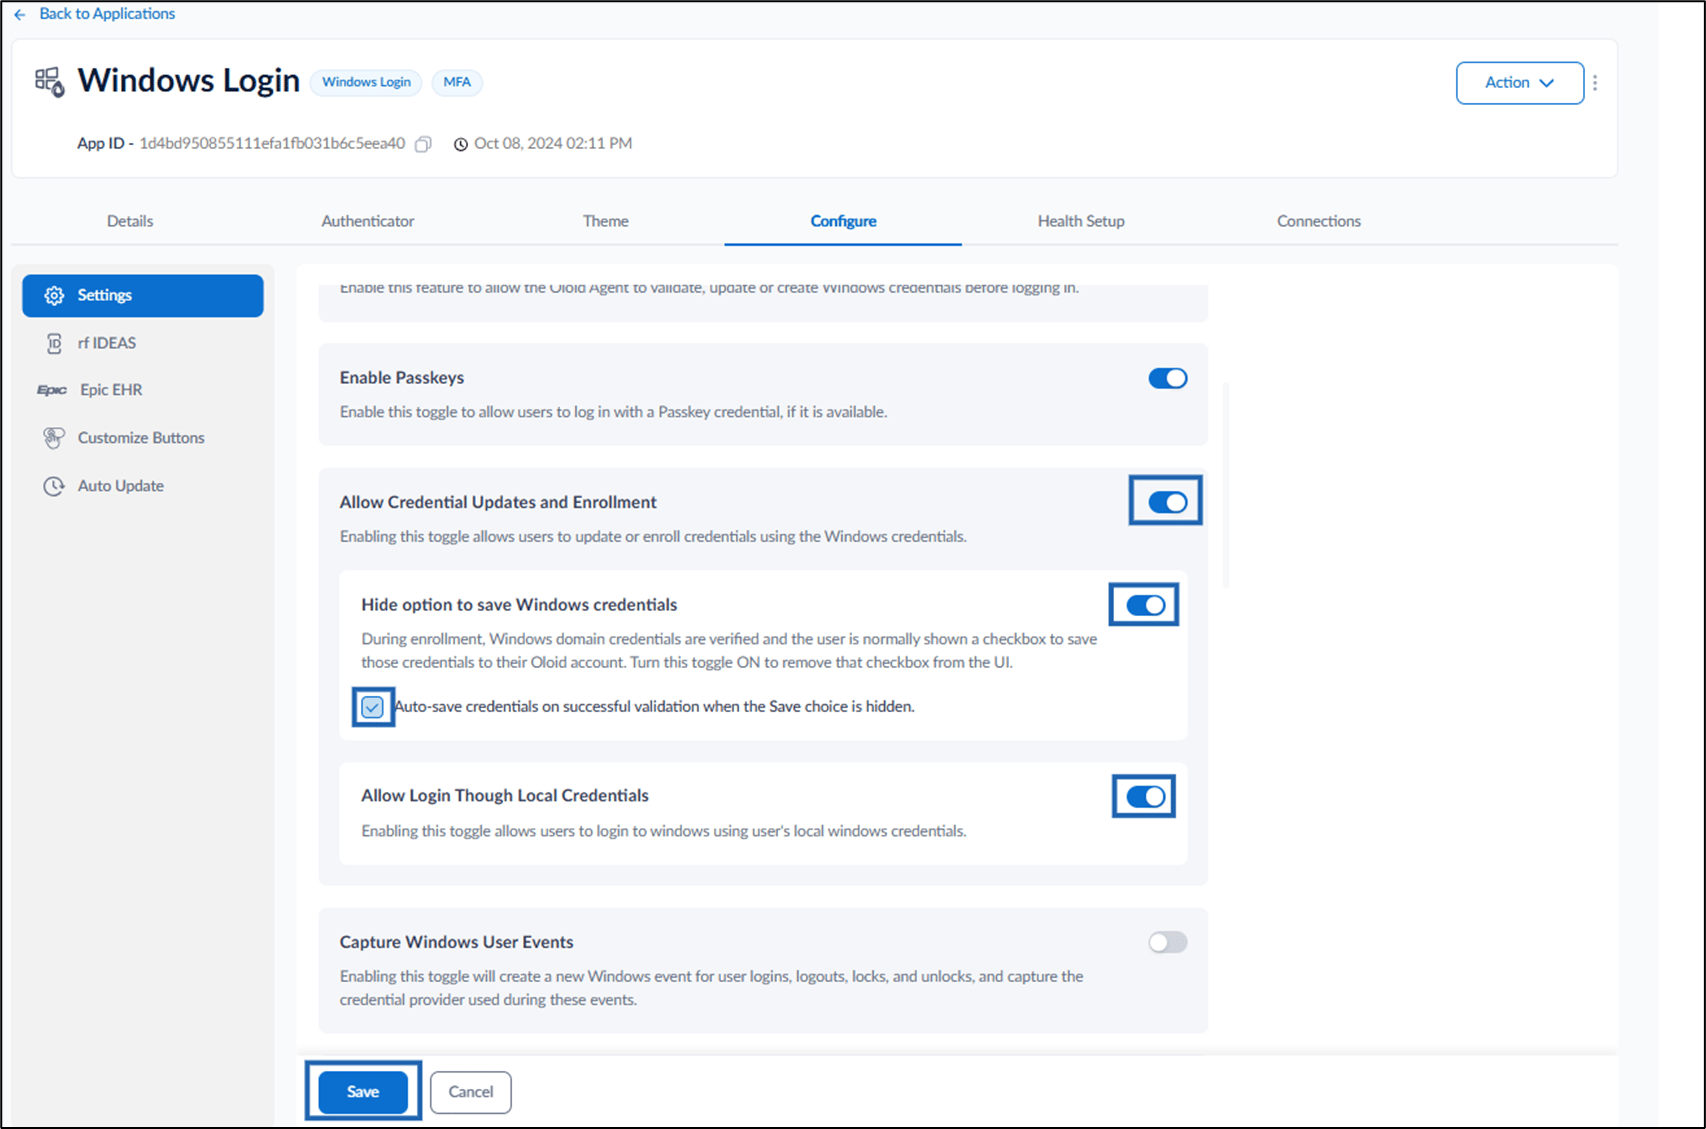
Task: Click the Windows Login page title
Action: coord(189,80)
